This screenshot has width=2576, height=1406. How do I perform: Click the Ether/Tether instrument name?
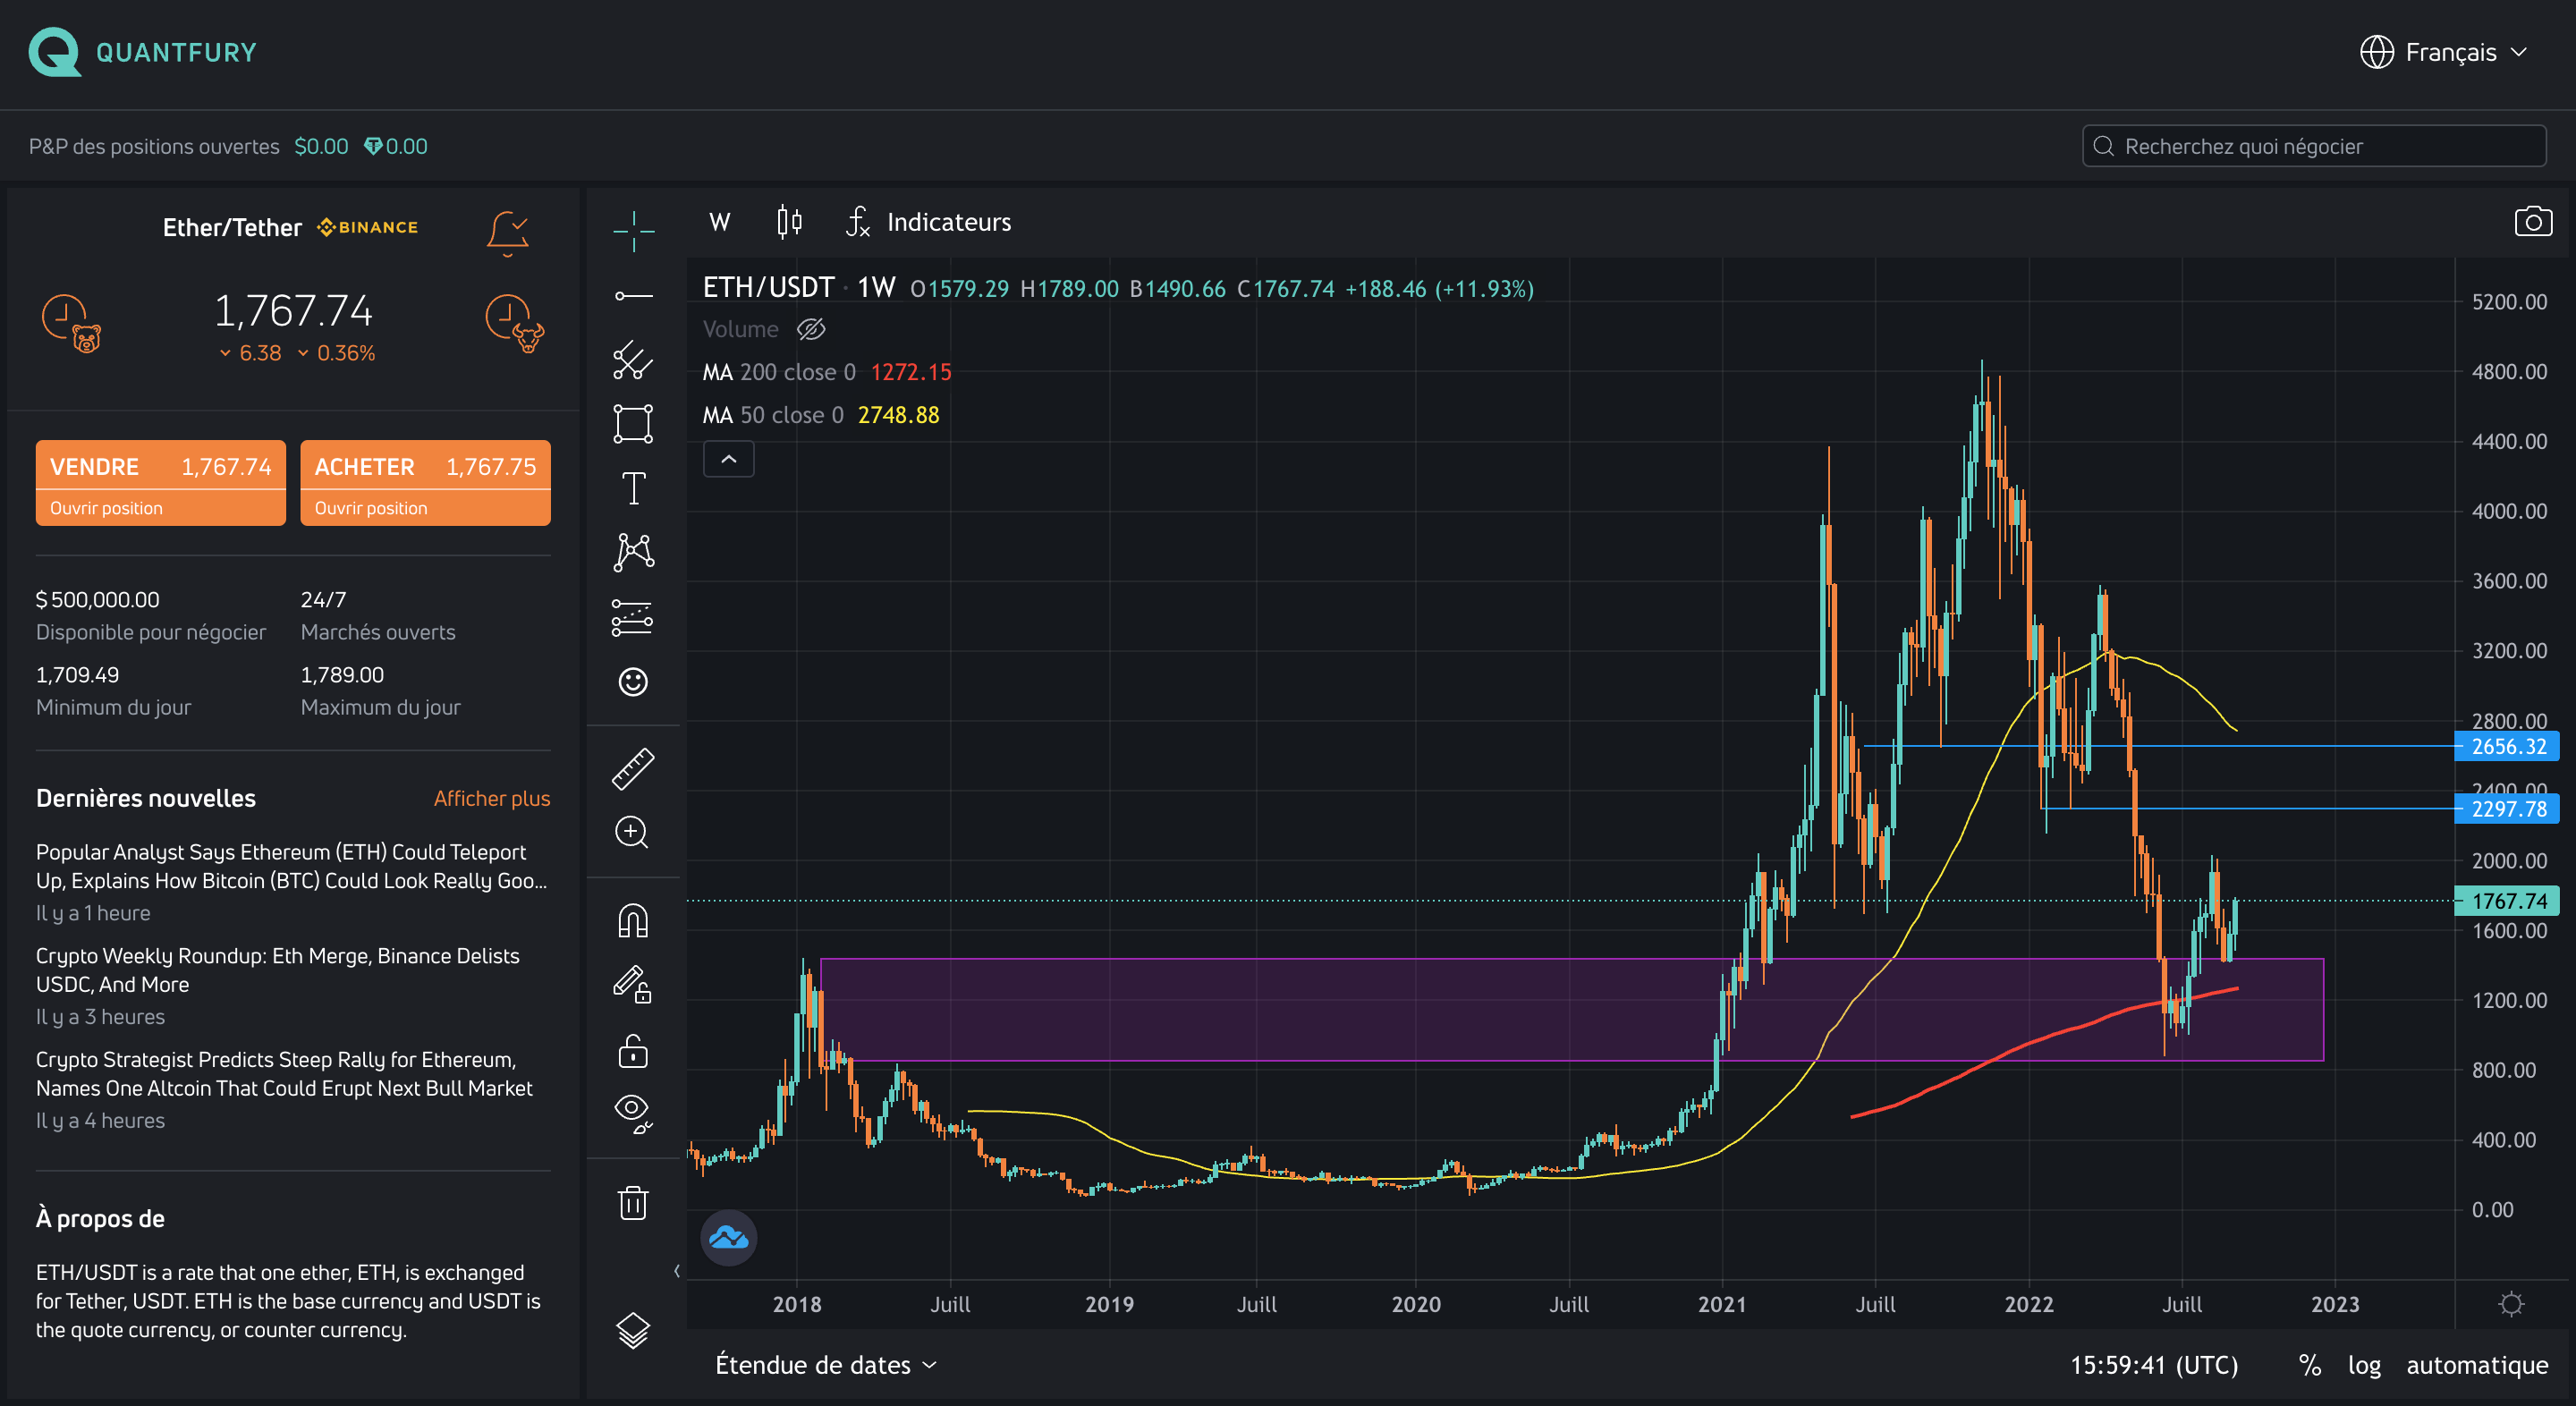(232, 228)
